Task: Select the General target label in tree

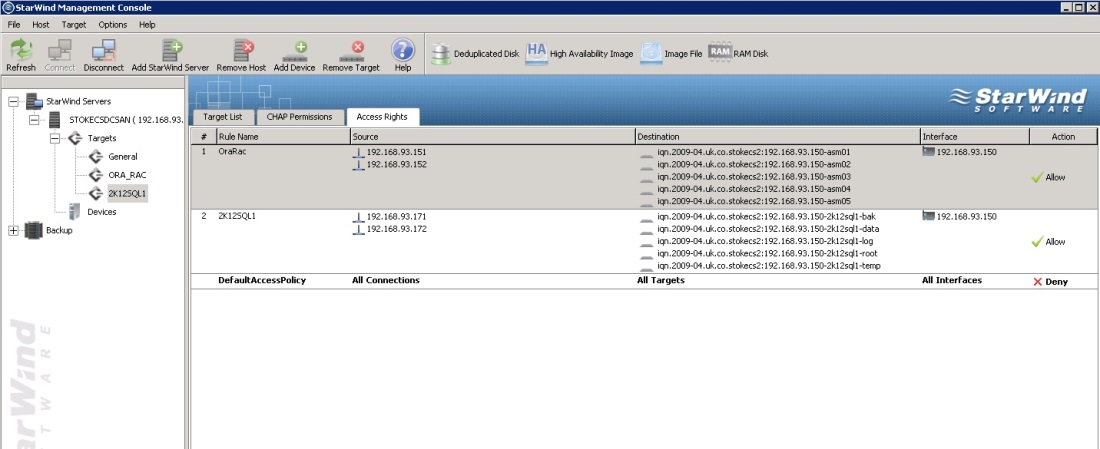Action: (123, 156)
